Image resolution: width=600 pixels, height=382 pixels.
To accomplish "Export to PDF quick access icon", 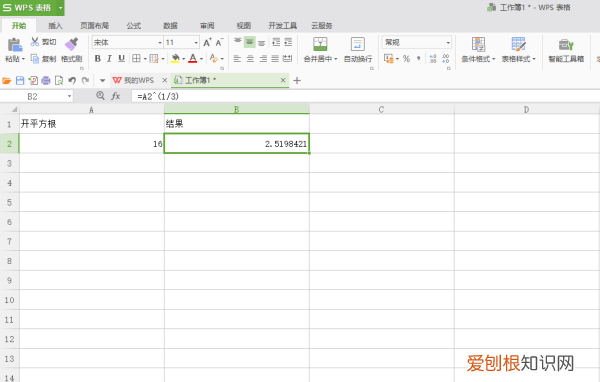I will click(33, 80).
